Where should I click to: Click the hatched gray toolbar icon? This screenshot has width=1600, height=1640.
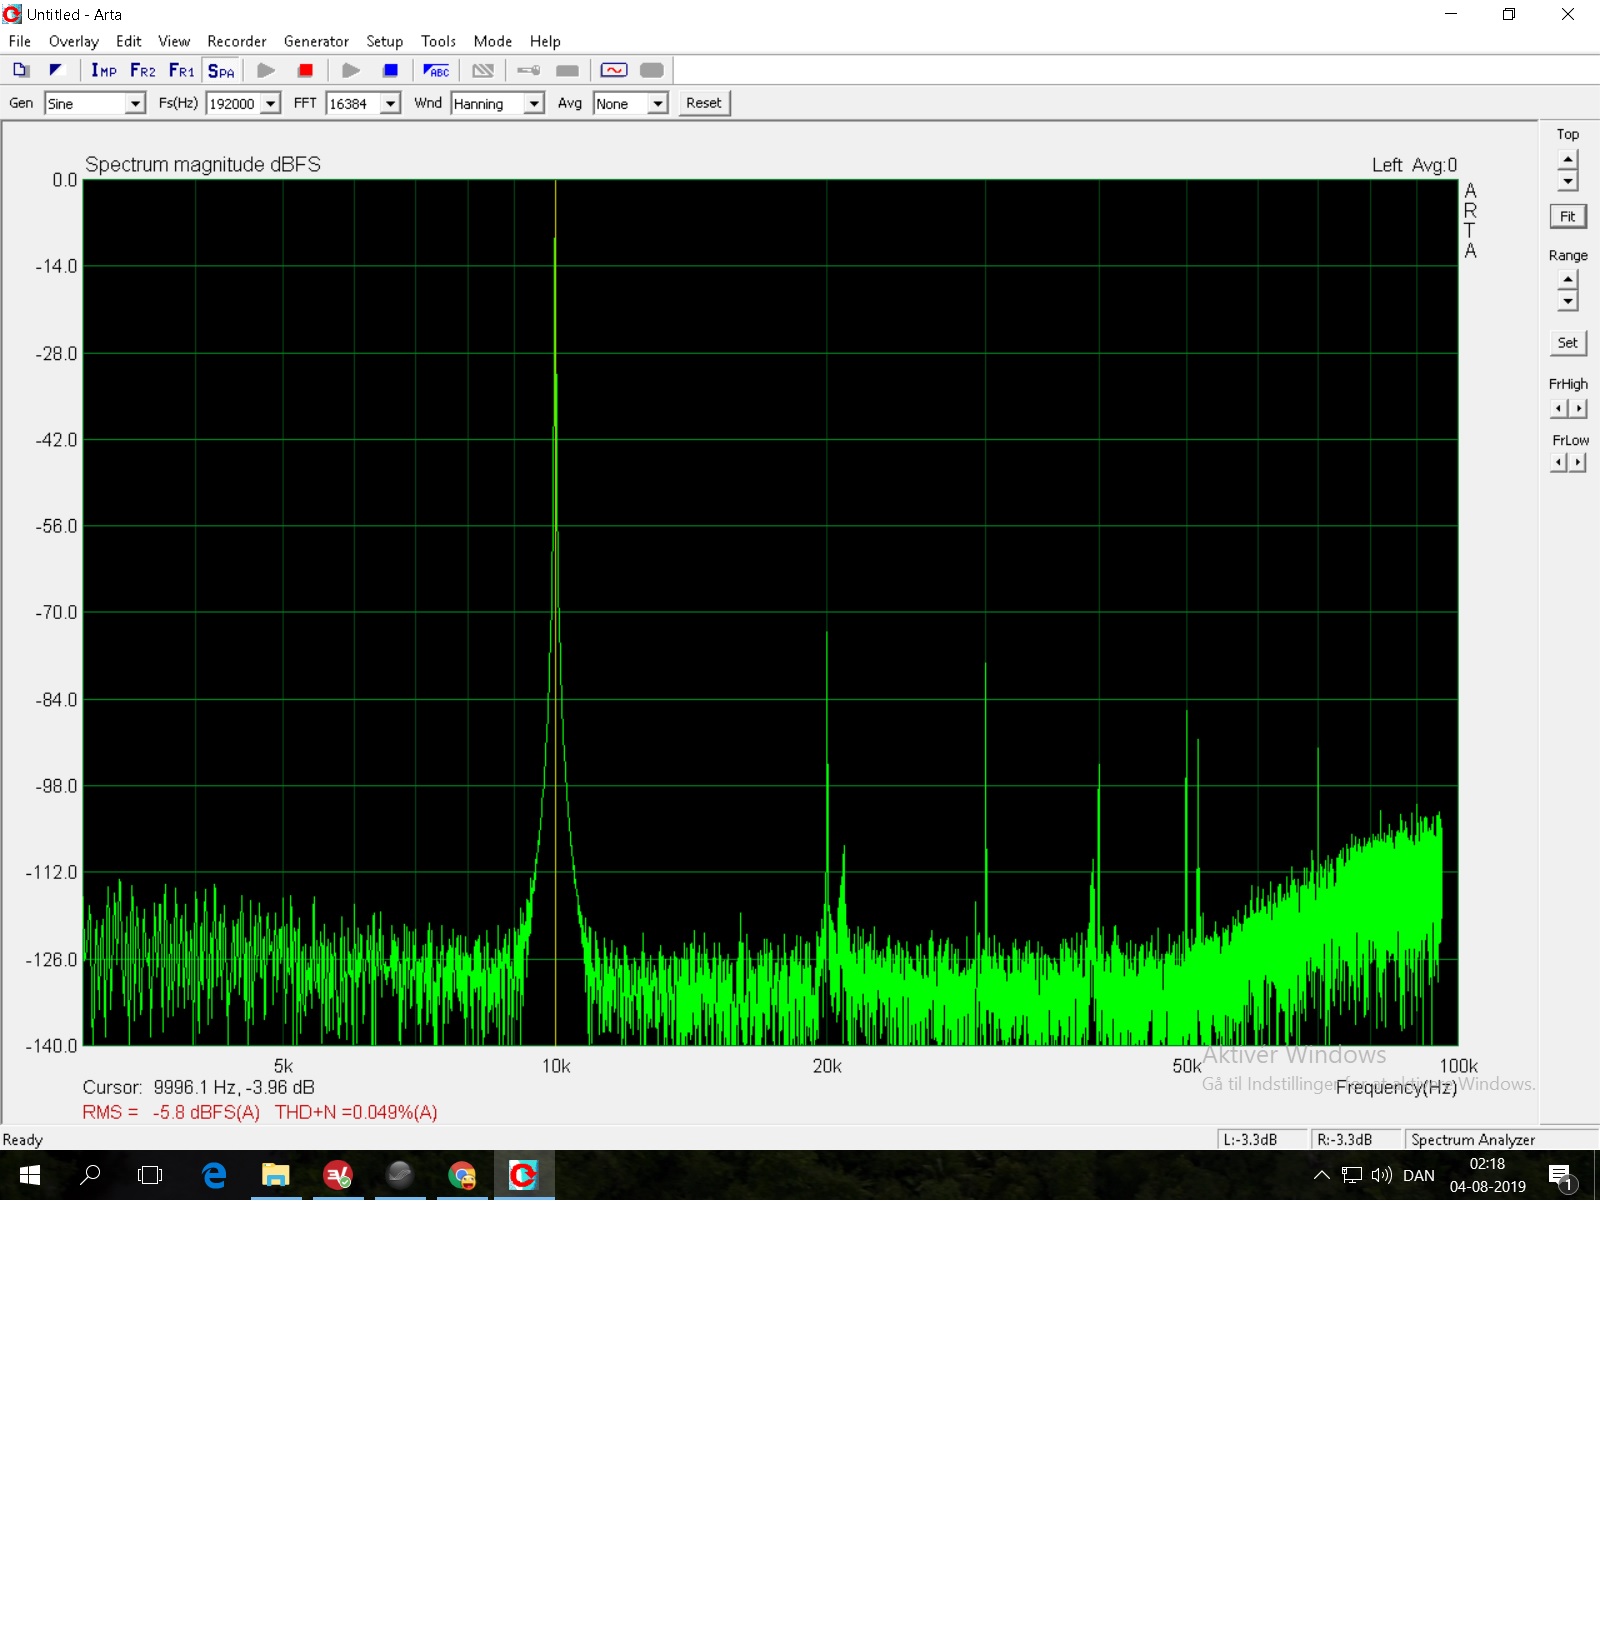click(x=483, y=70)
